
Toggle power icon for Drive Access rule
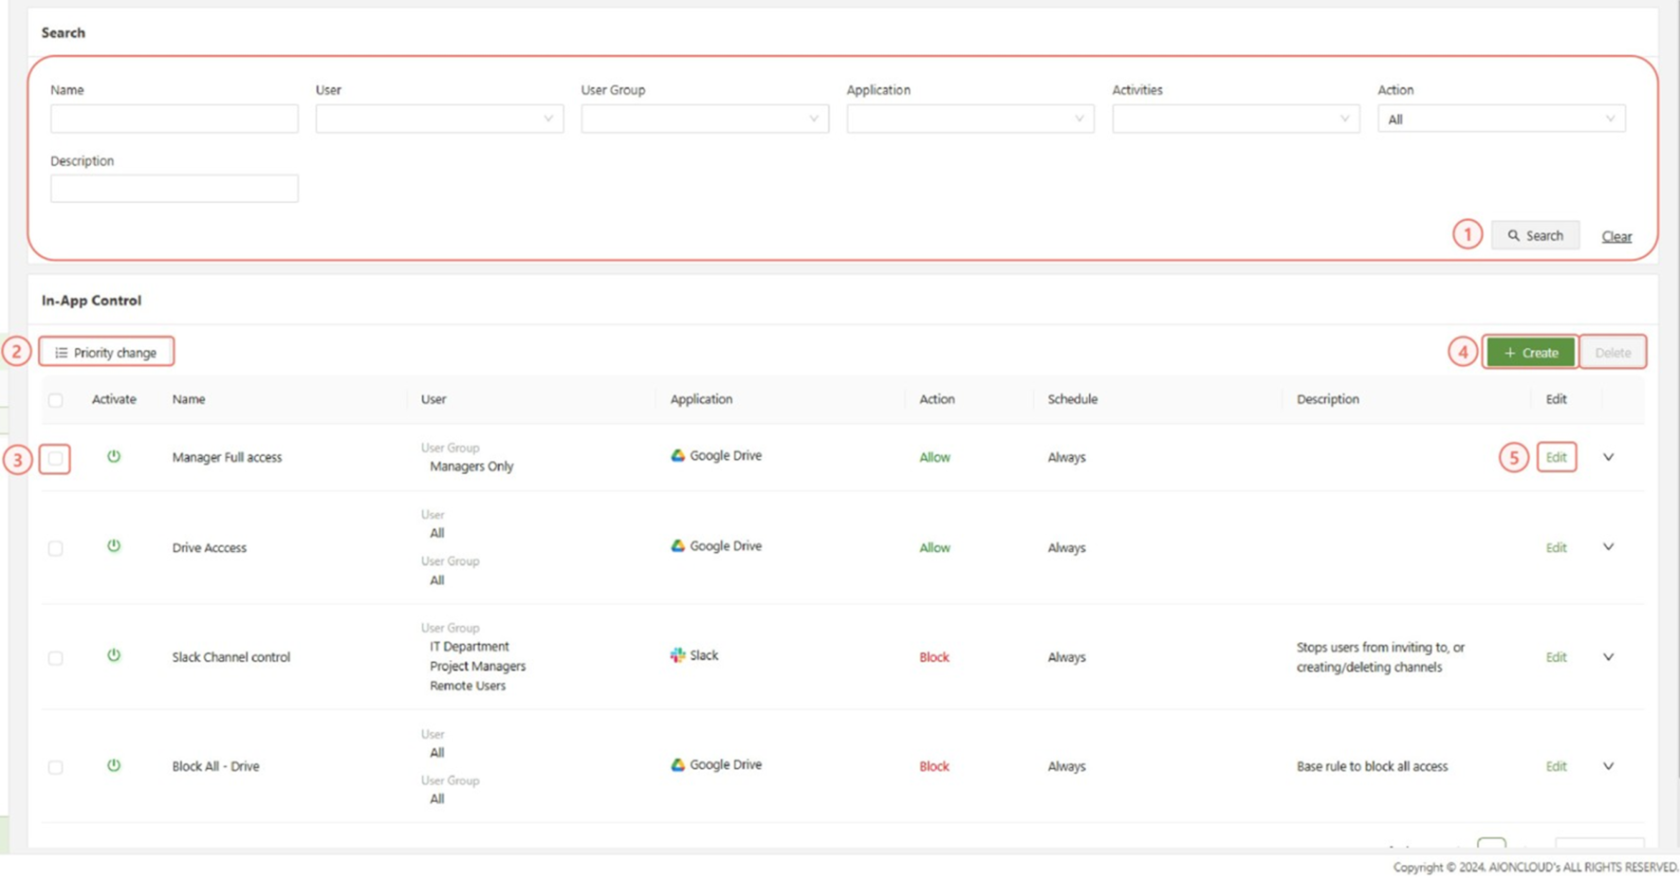tap(114, 546)
